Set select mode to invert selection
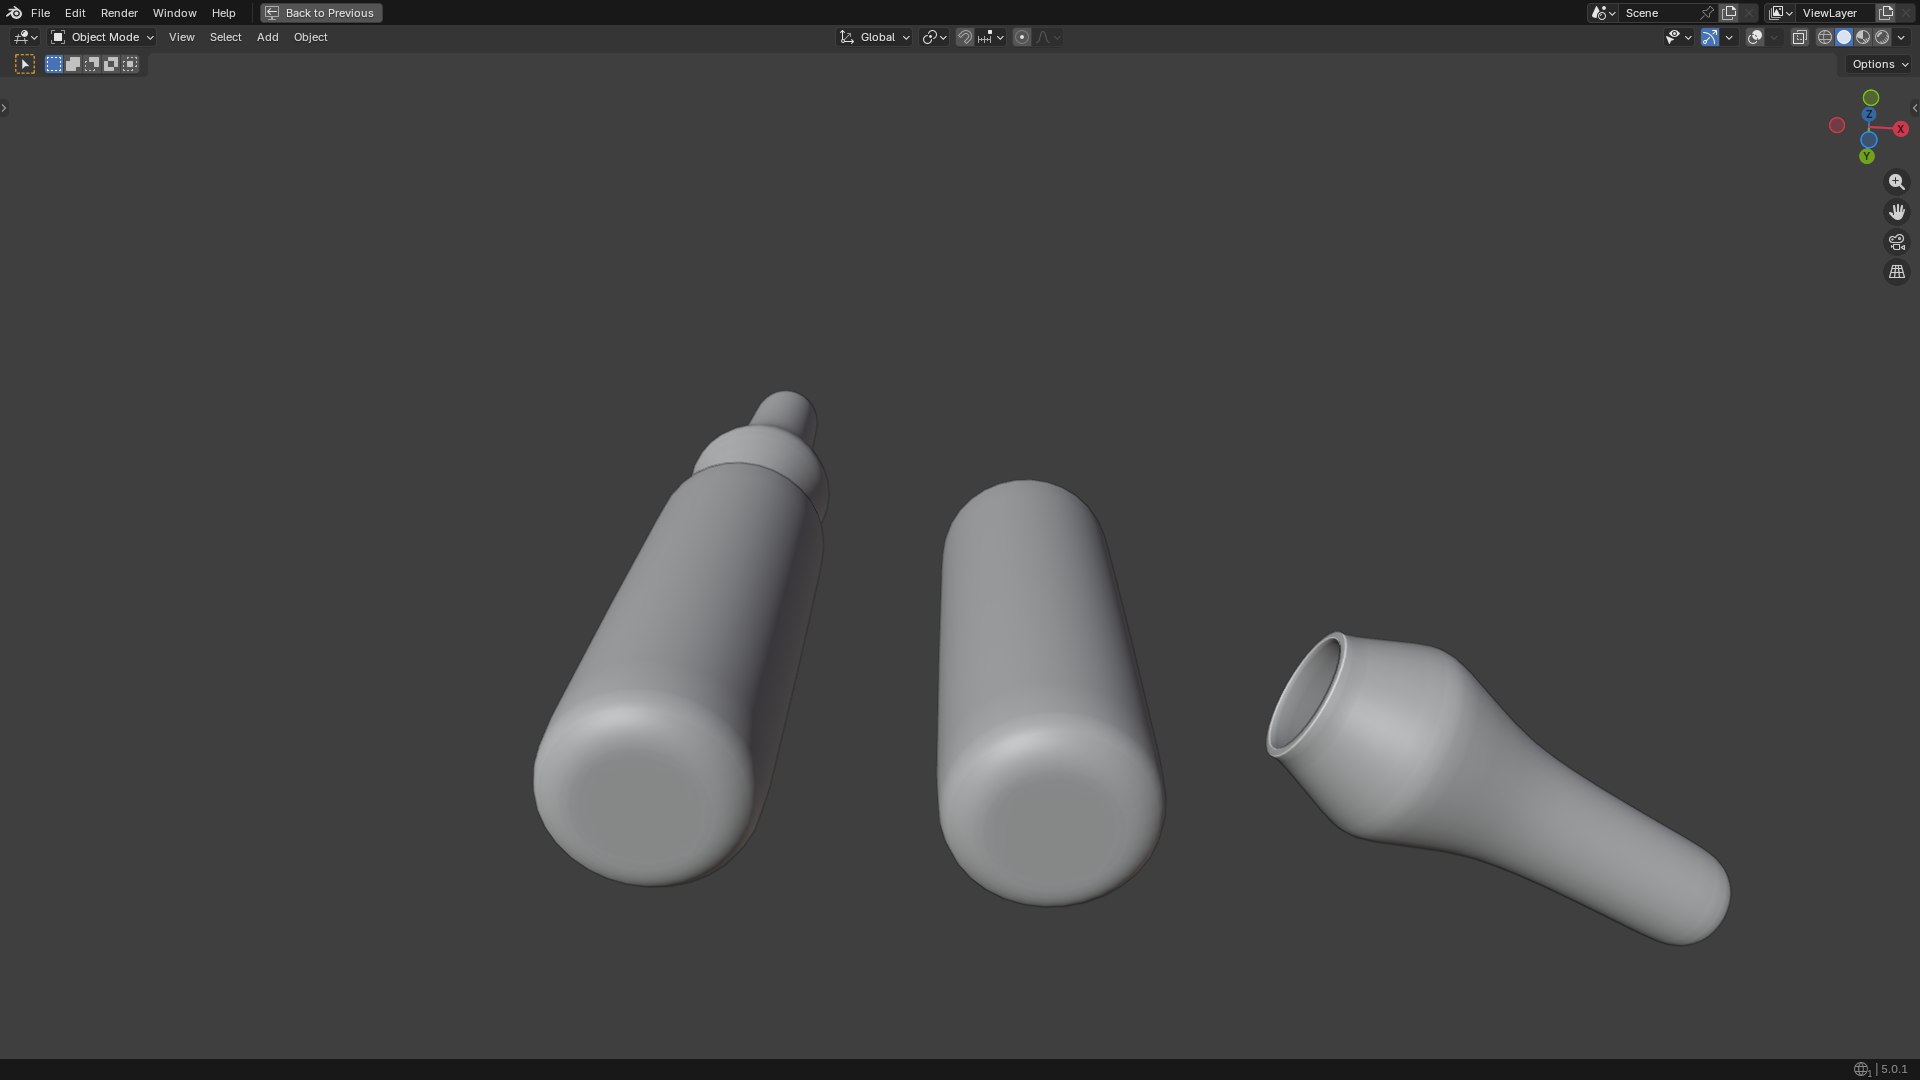Screen dimensions: 1920x1080 tap(111, 64)
